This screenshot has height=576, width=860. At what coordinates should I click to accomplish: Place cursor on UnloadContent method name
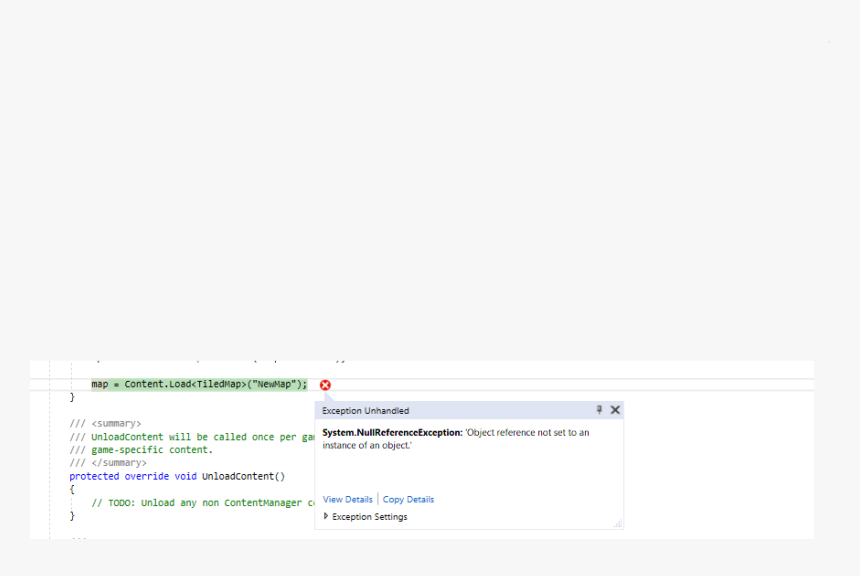(x=239, y=476)
